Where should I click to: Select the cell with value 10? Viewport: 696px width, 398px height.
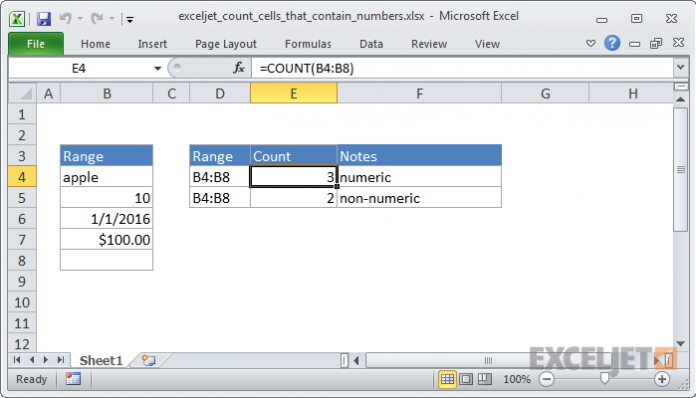click(107, 198)
